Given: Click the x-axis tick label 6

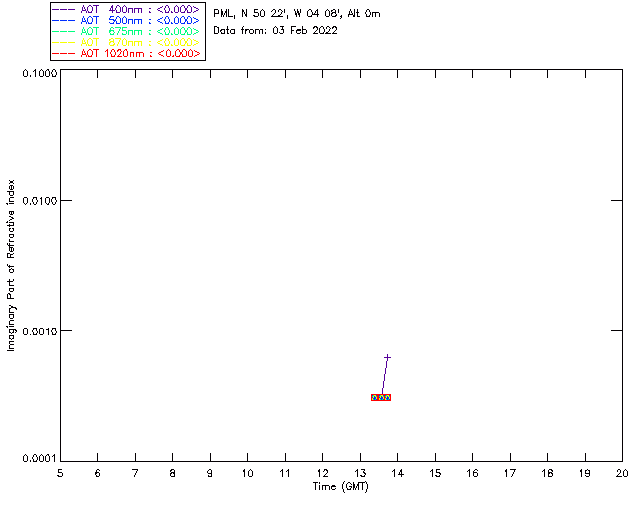Looking at the screenshot, I should [x=98, y=473].
